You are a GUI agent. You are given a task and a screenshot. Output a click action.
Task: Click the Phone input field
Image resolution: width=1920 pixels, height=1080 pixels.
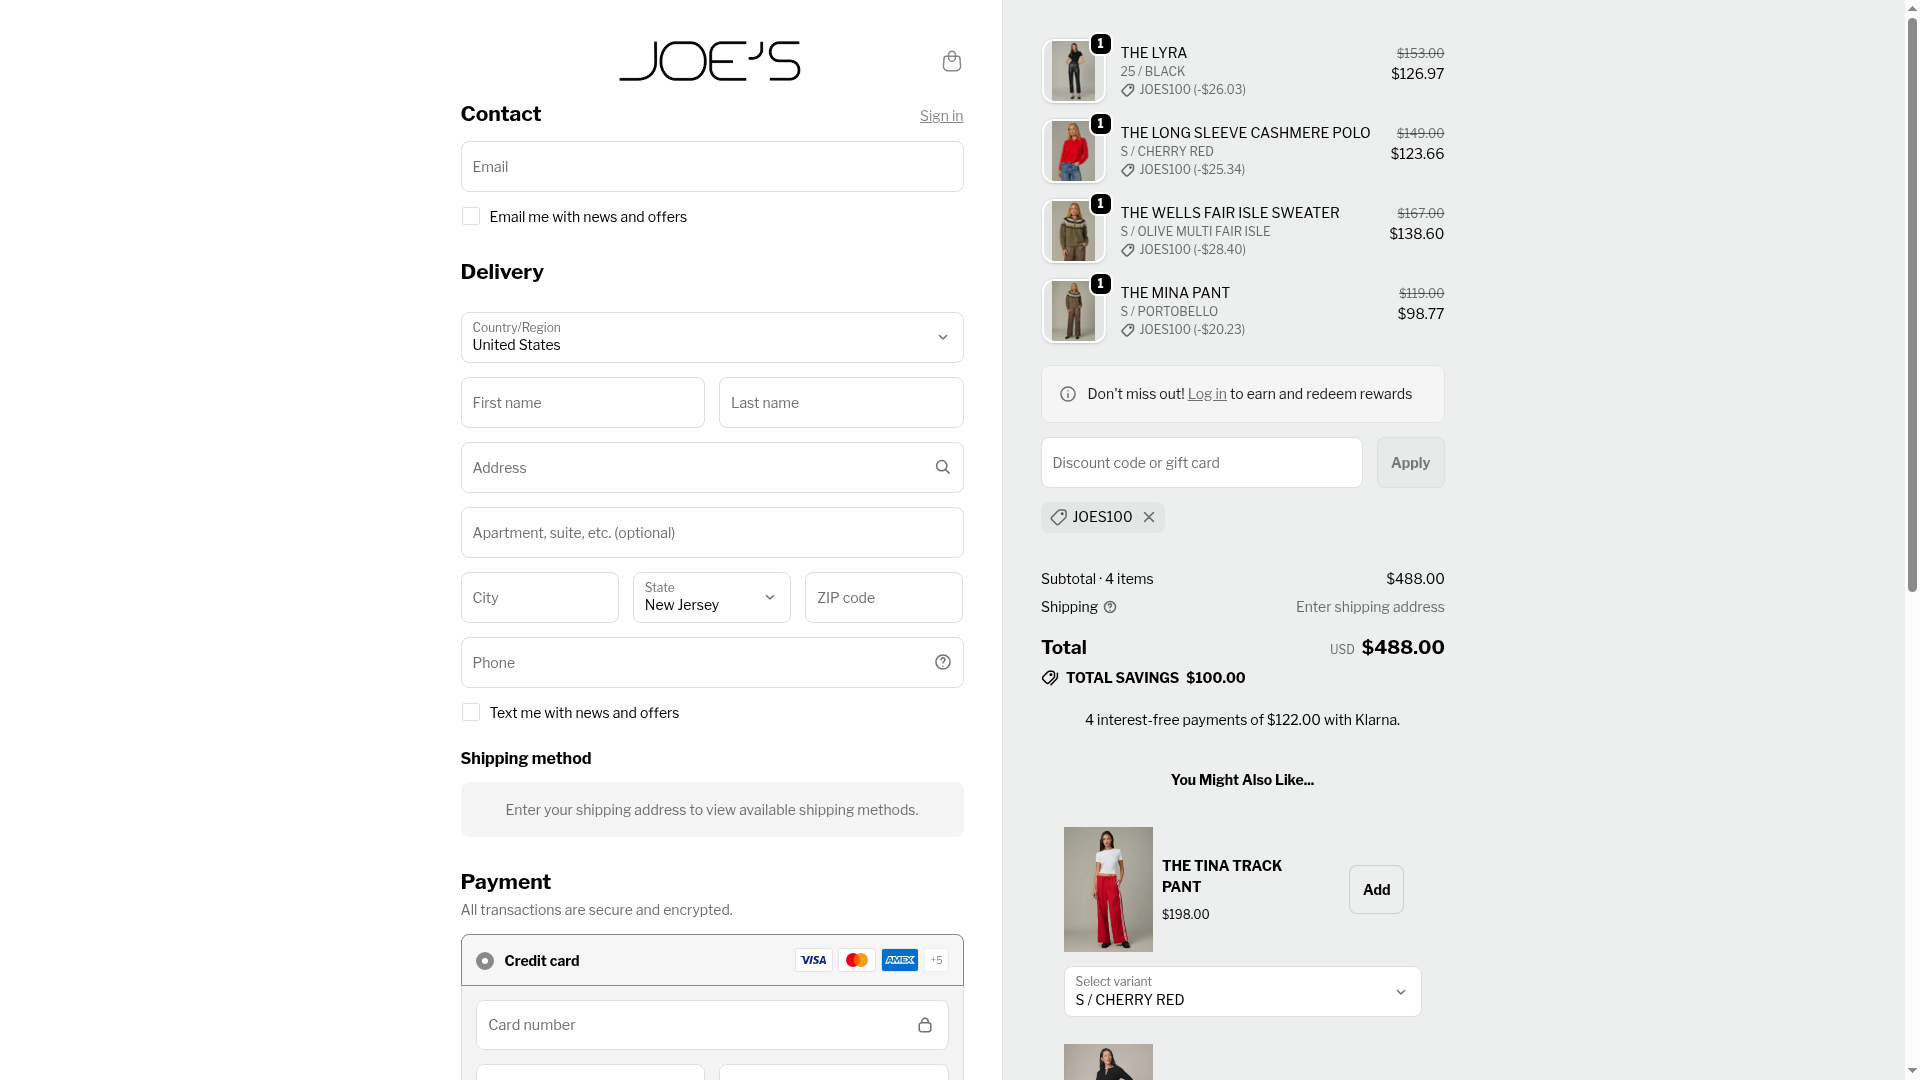[x=712, y=662]
